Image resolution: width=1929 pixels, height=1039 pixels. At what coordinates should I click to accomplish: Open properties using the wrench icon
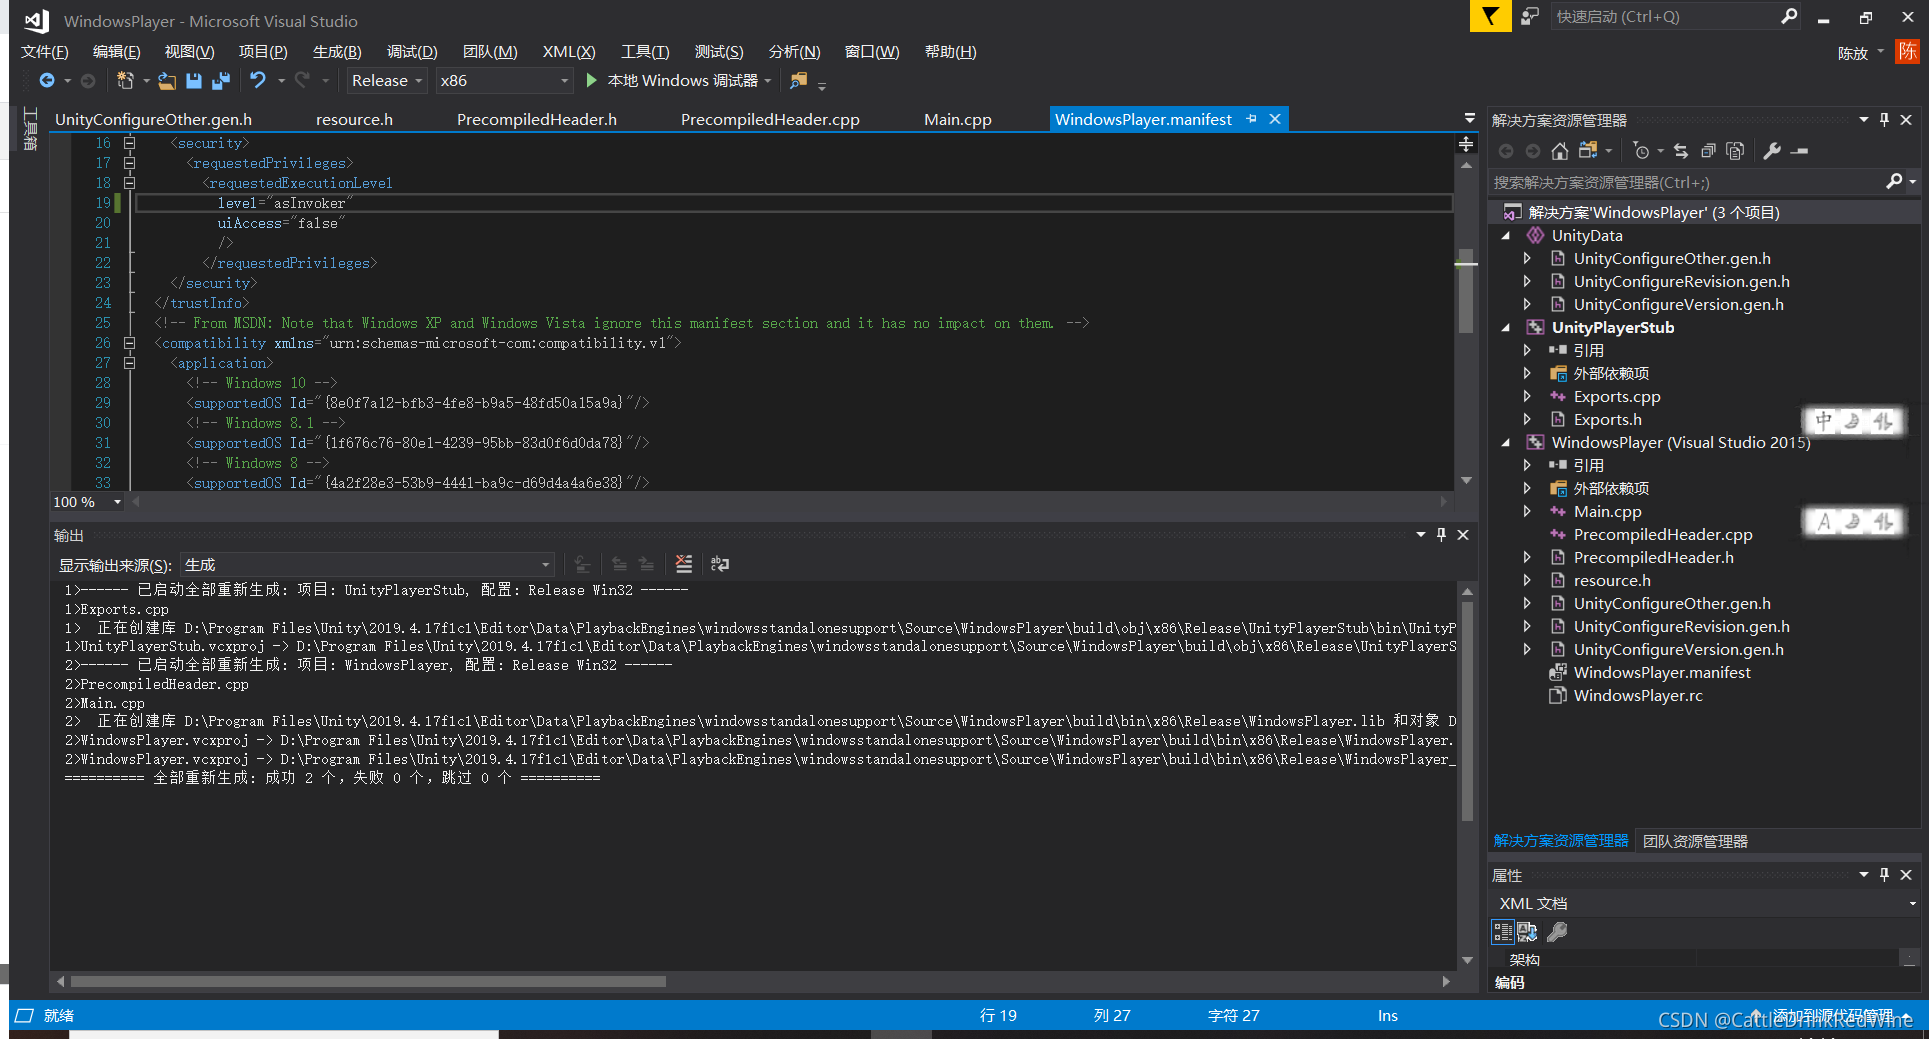[1772, 151]
